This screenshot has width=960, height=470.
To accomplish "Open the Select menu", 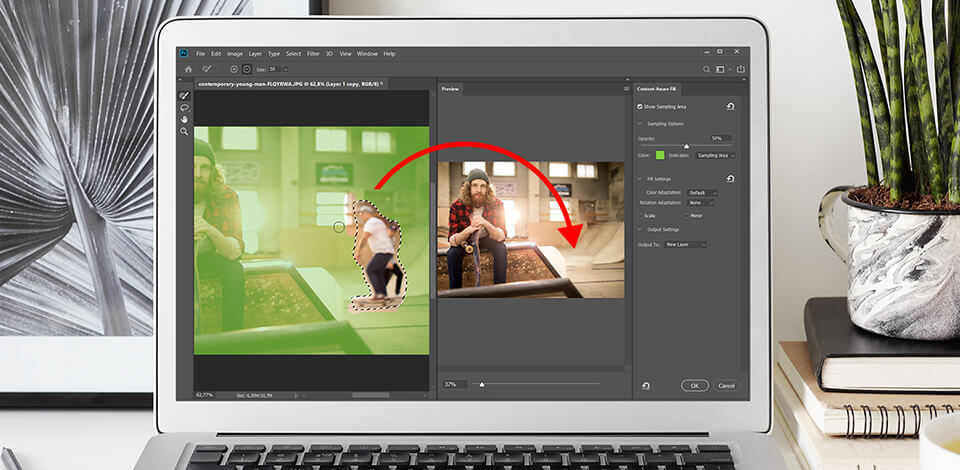I will [x=293, y=53].
